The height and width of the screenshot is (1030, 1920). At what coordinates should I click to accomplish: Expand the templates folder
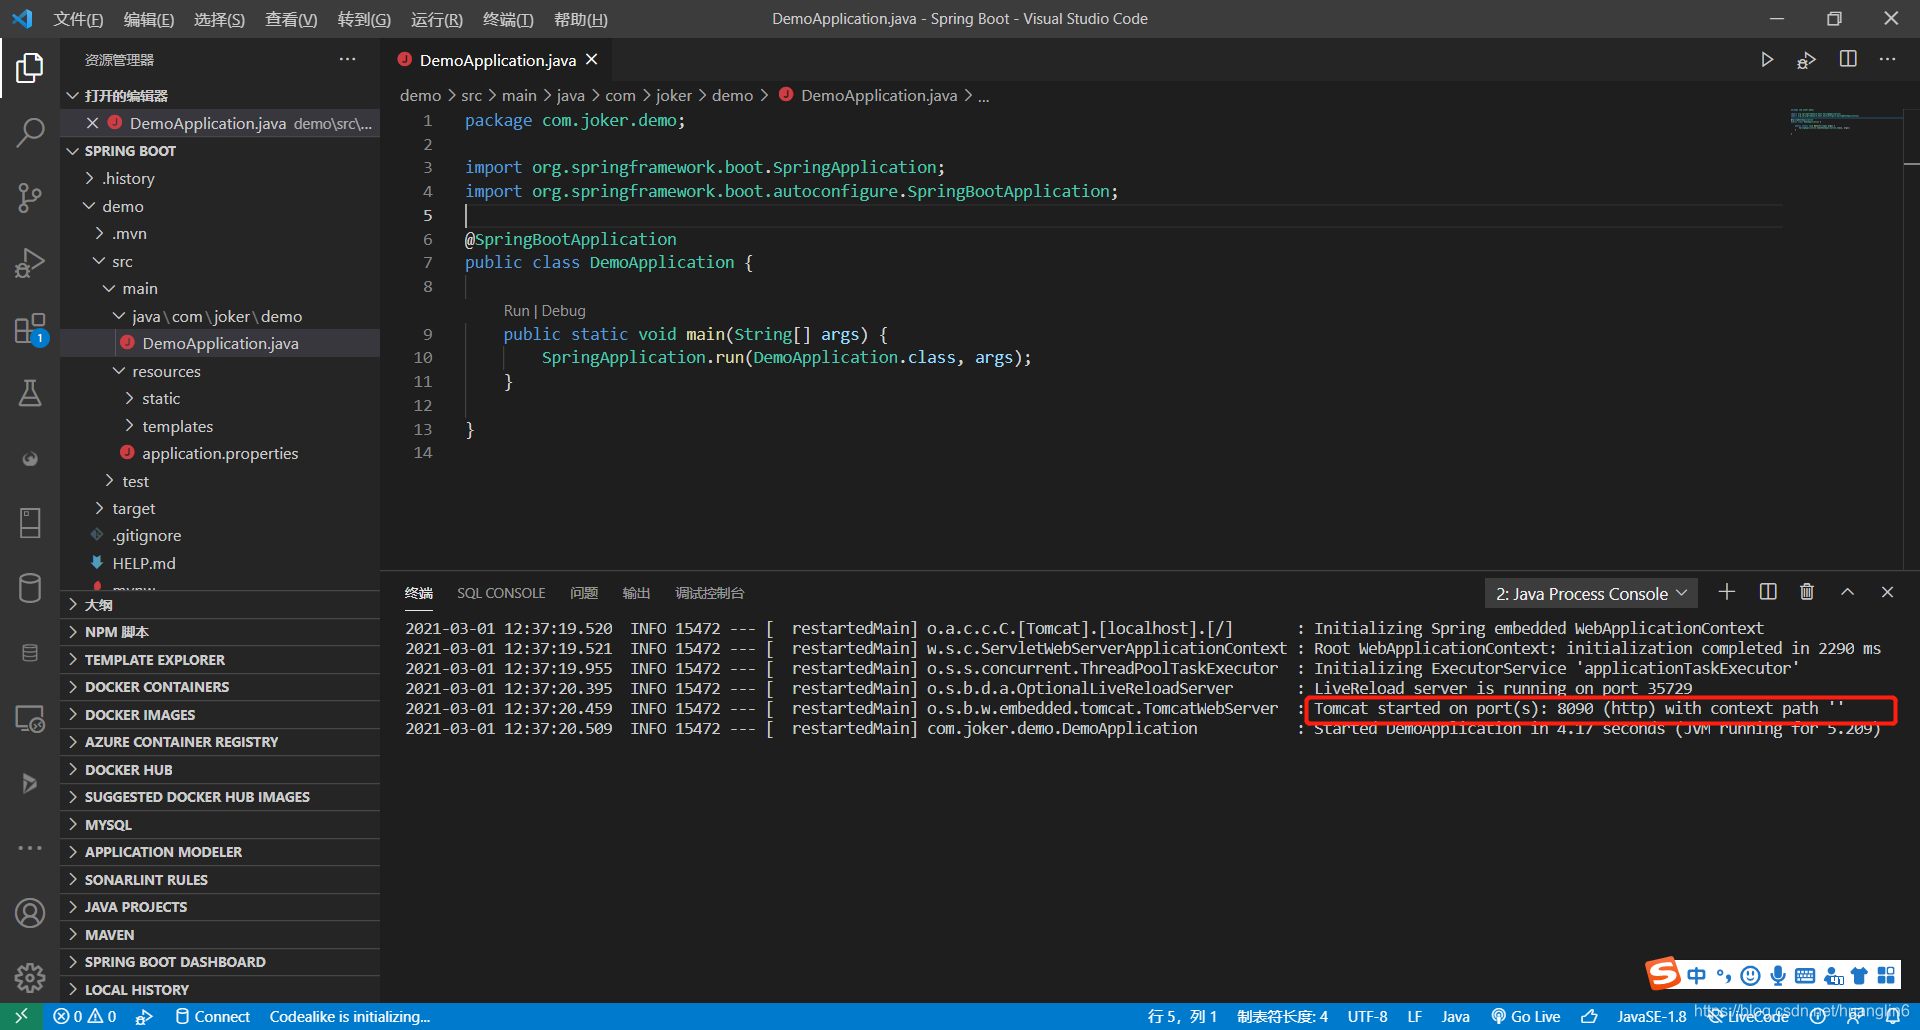coord(220,426)
